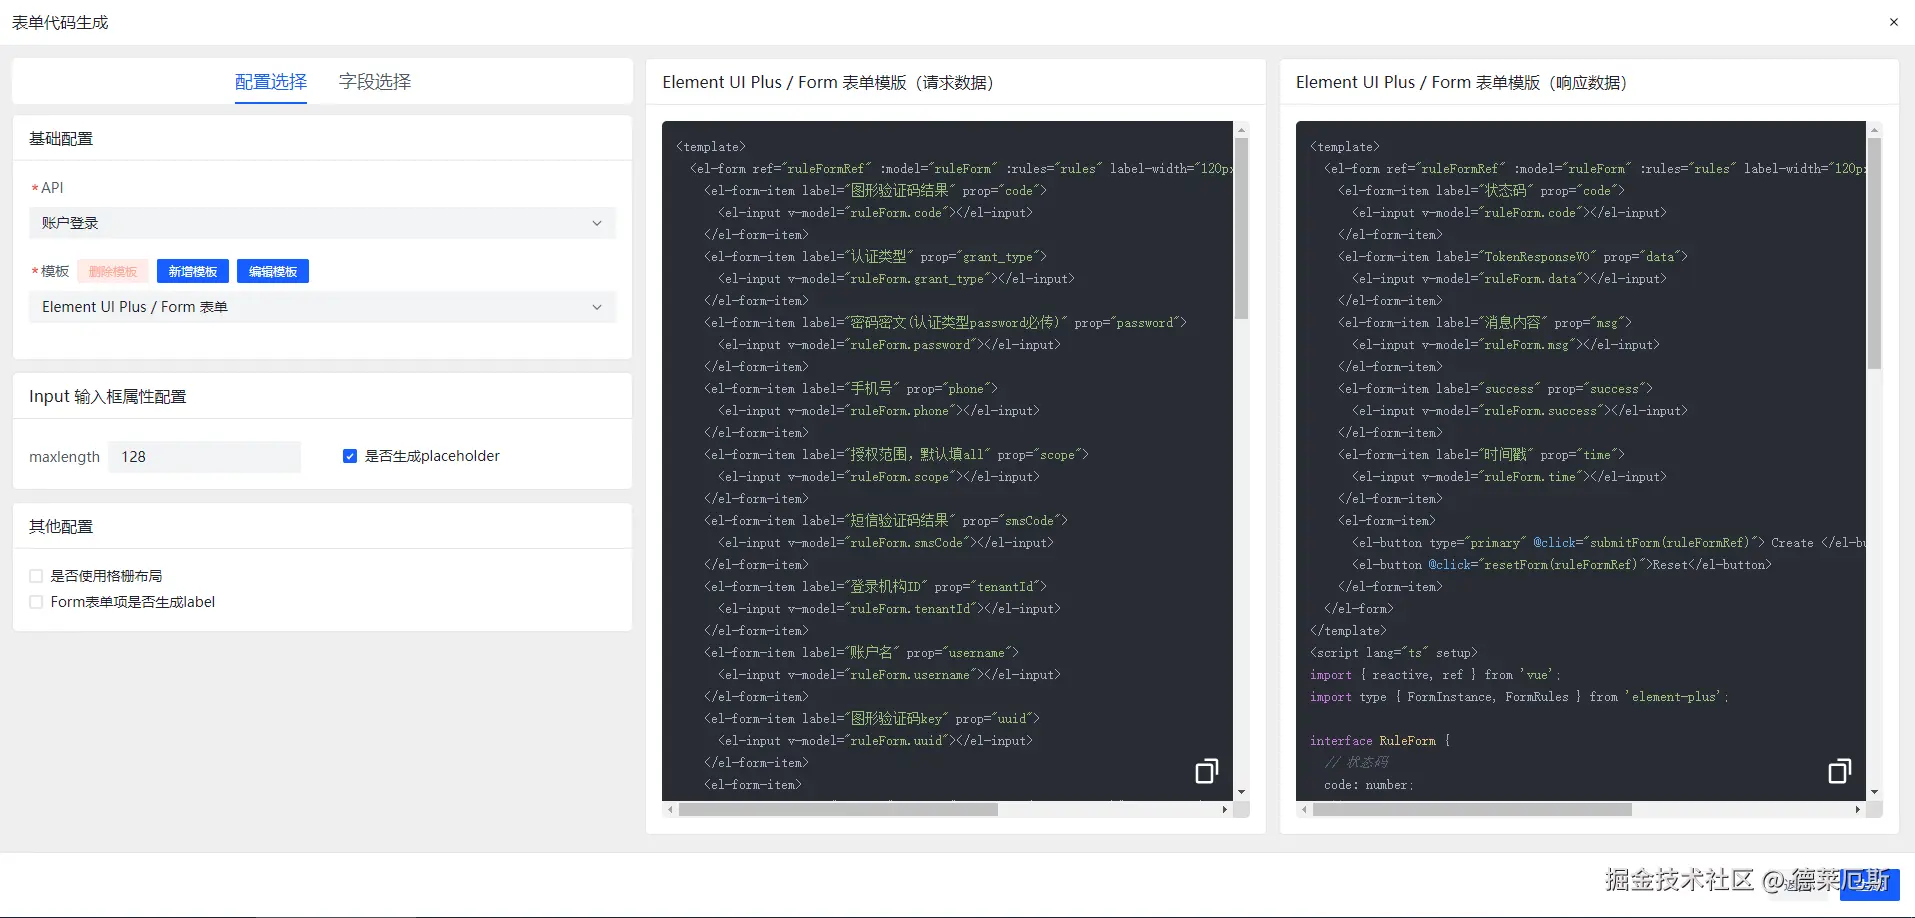This screenshot has height=918, width=1915.
Task: Click the code line with ruleForm.username
Action: [x=889, y=675]
